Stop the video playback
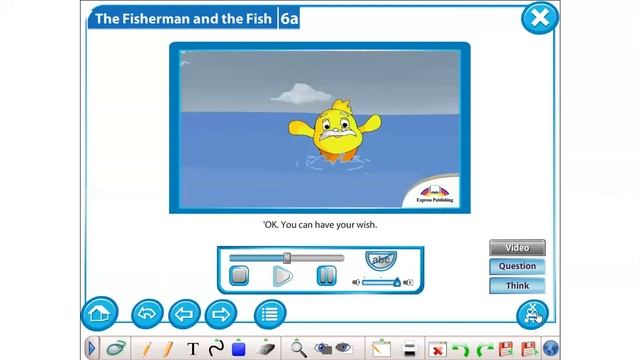Screen dimensions: 640x360 click(x=239, y=276)
